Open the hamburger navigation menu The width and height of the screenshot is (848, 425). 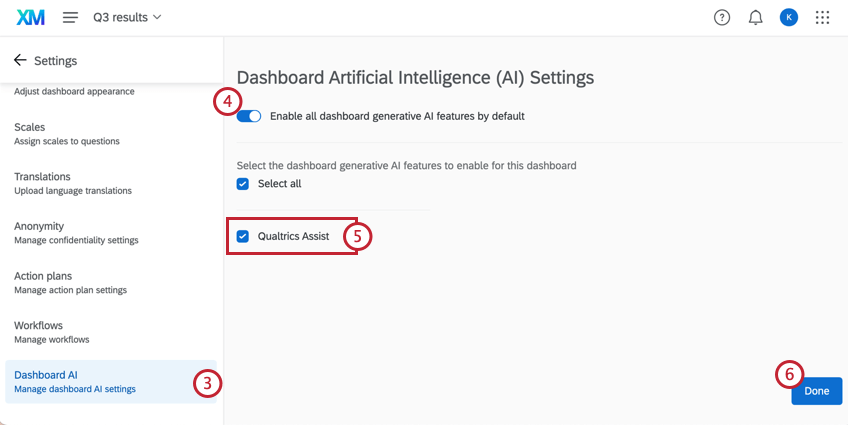pos(70,17)
